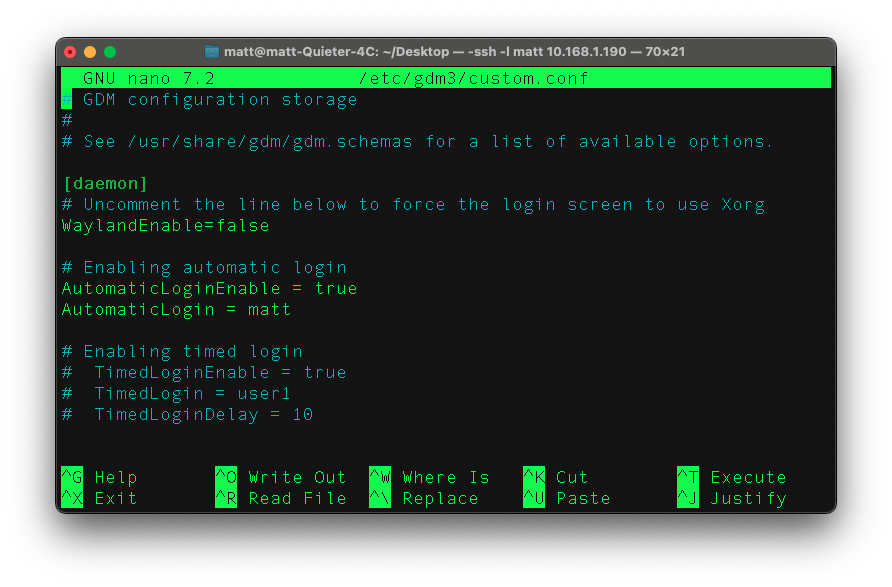Click the yellow minimize window button
Image resolution: width=892 pixels, height=587 pixels.
(x=90, y=52)
